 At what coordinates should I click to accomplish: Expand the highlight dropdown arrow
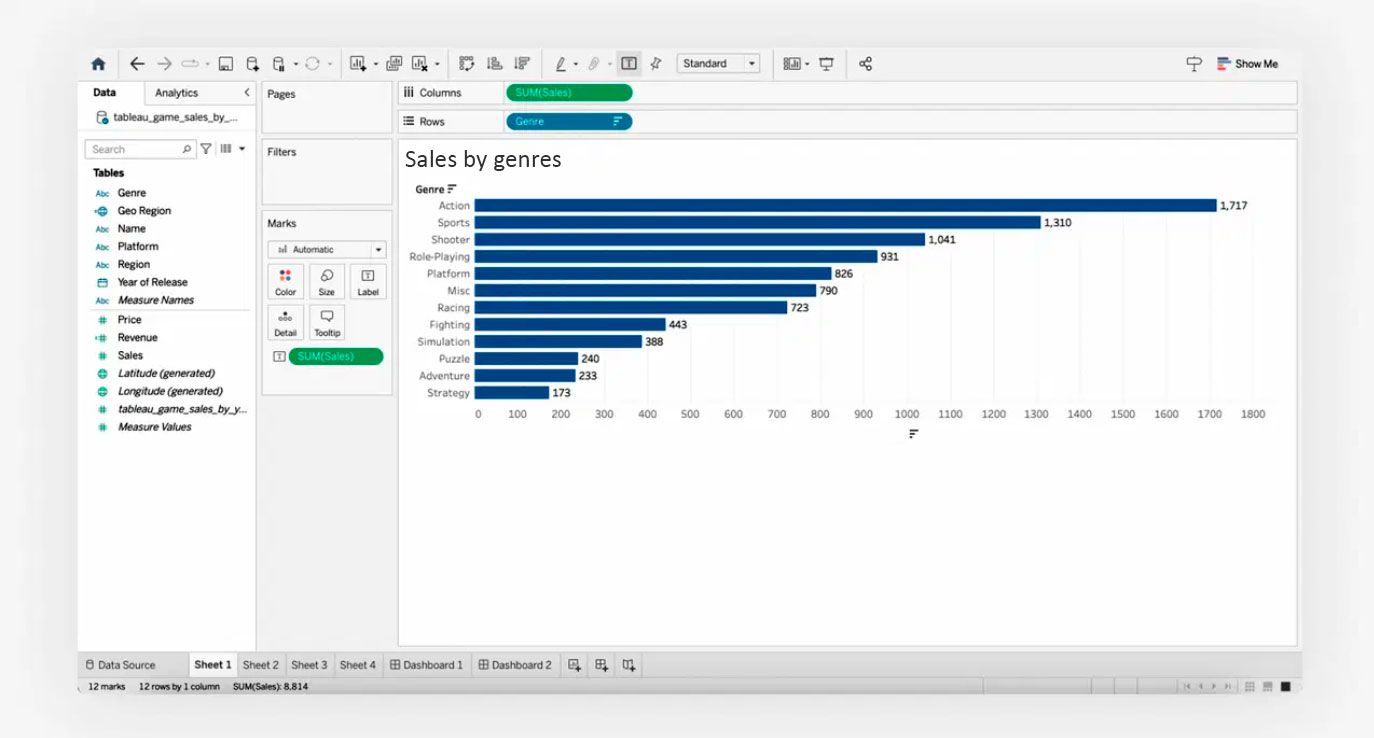[x=576, y=65]
